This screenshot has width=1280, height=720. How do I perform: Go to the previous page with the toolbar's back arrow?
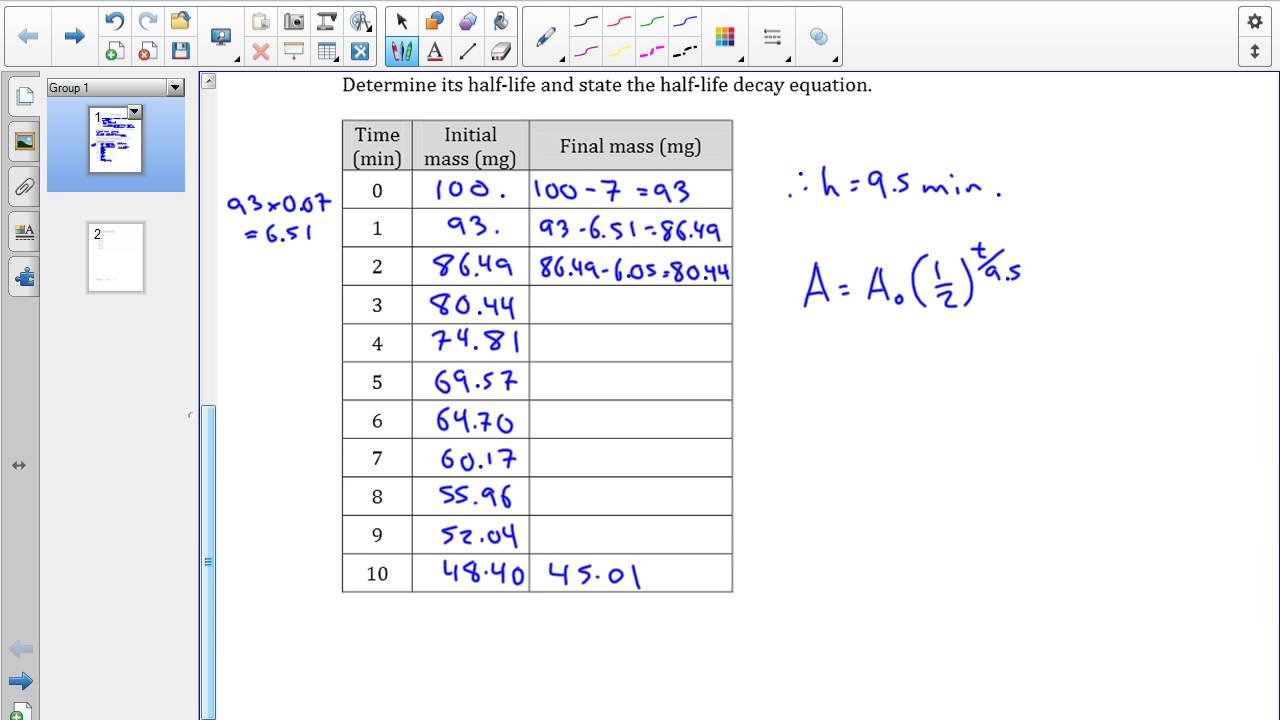point(28,36)
